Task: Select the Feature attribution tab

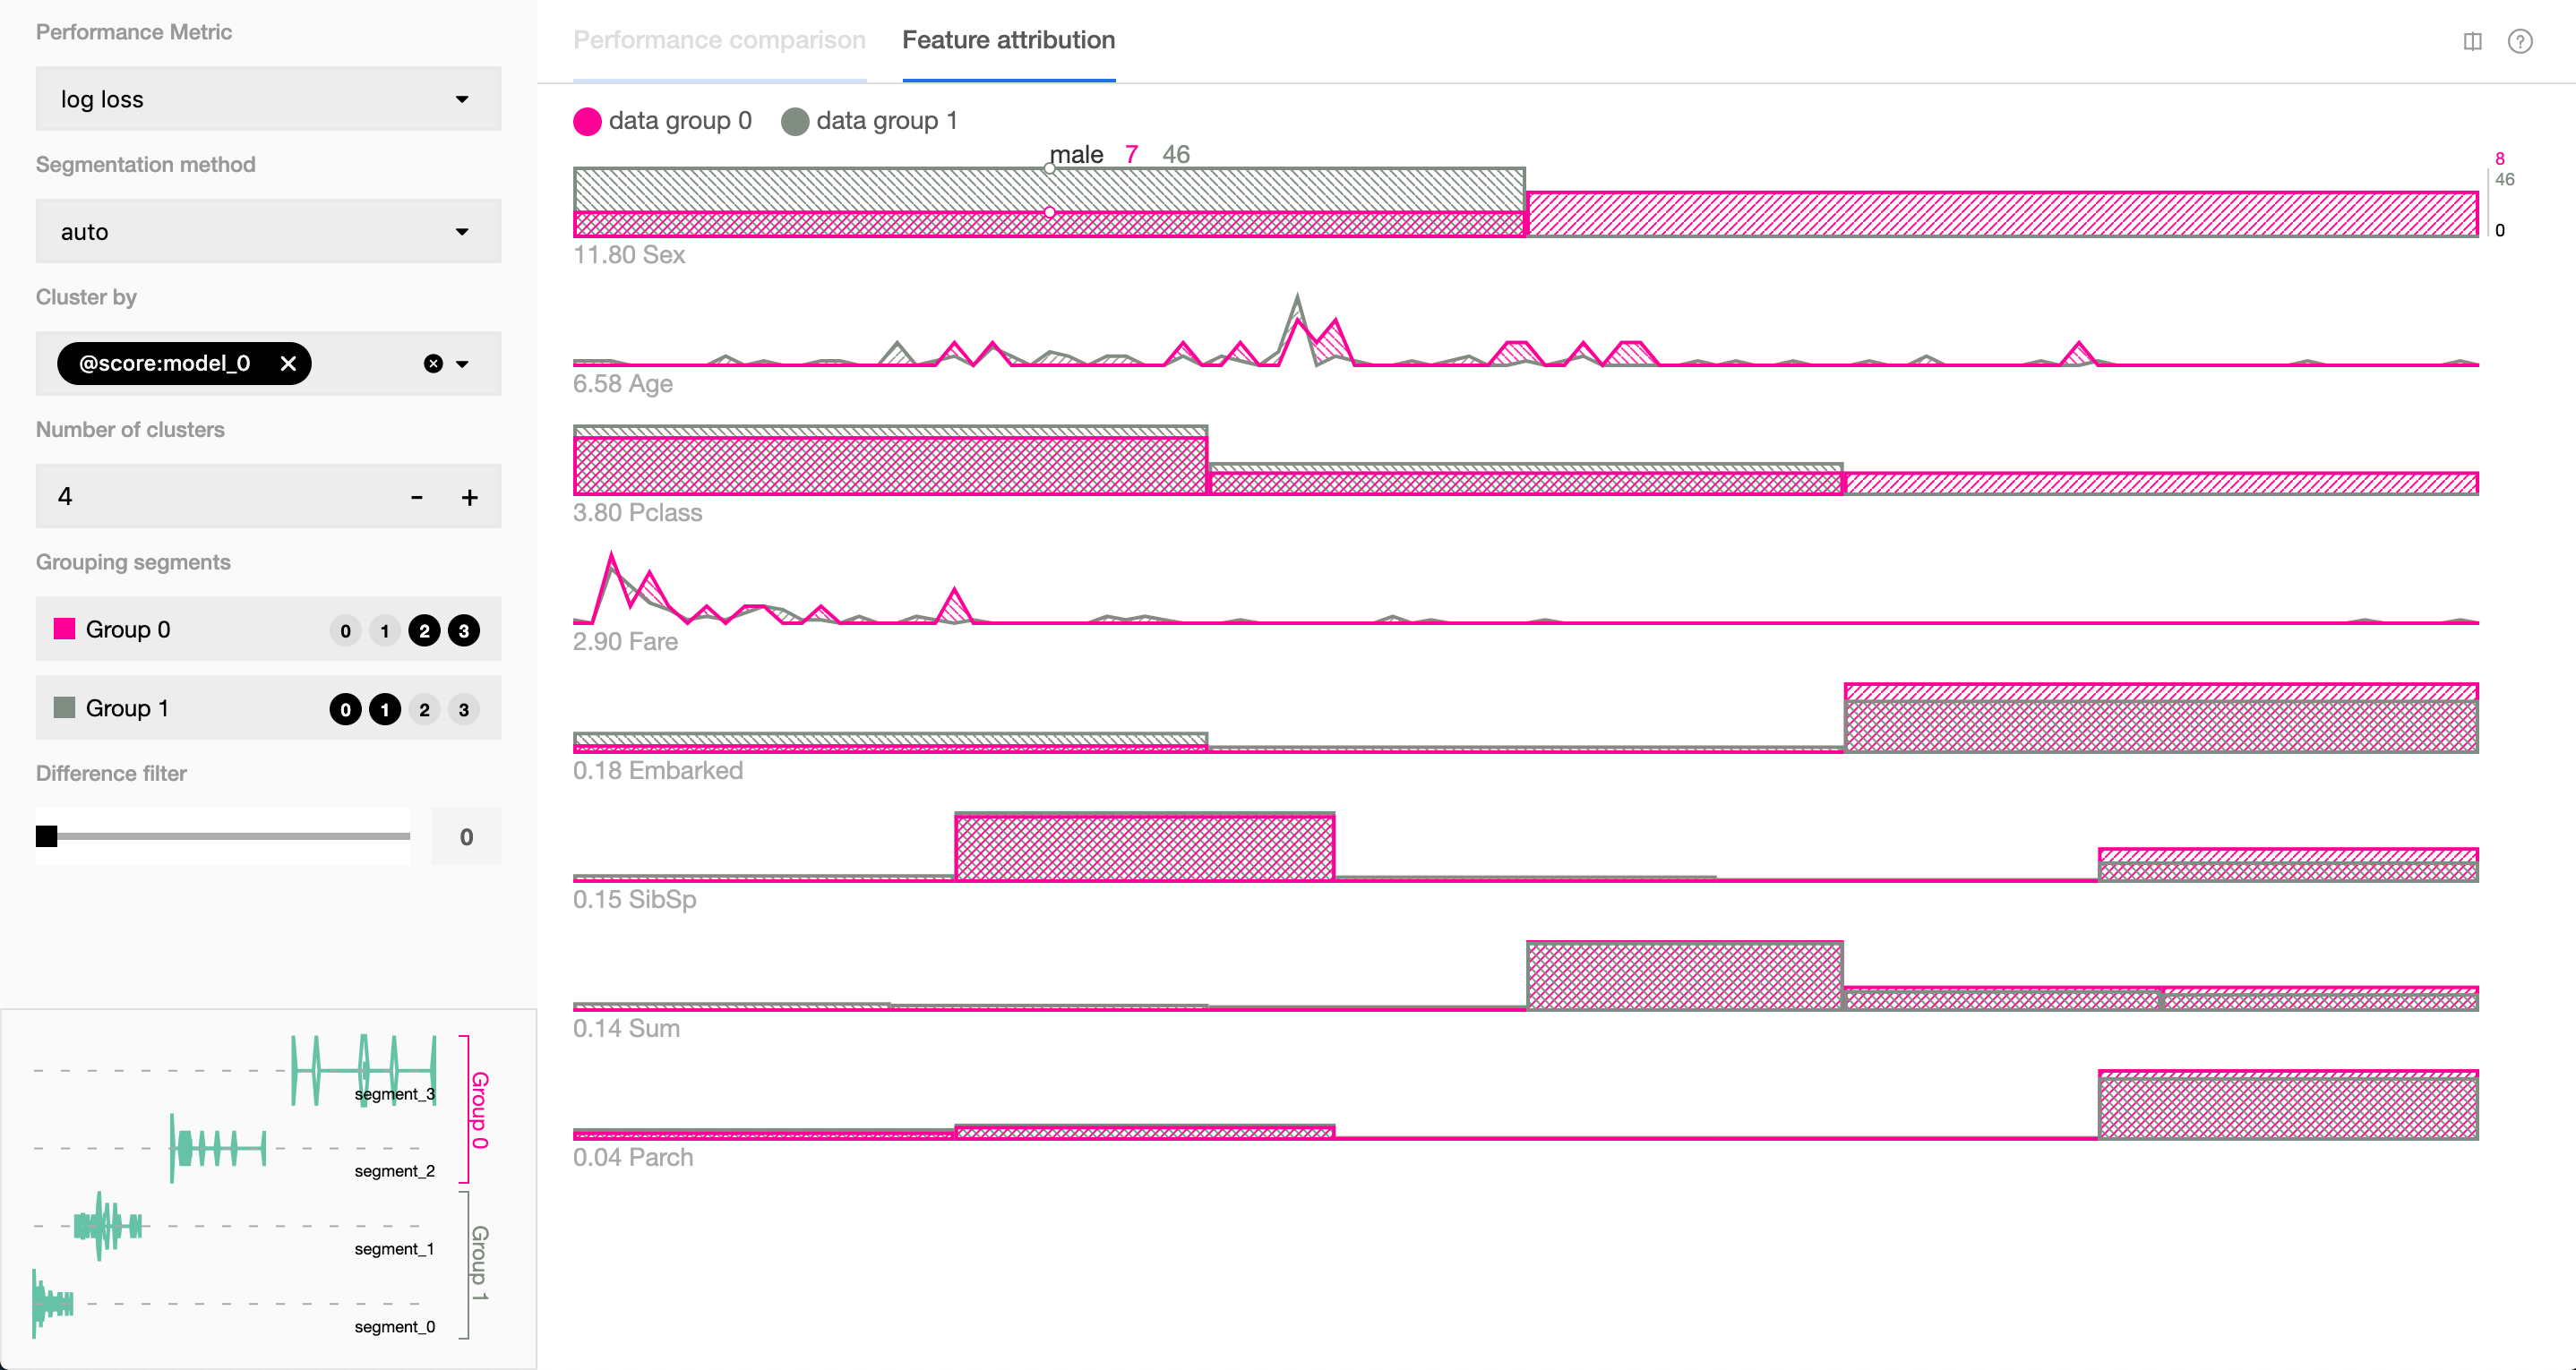Action: click(x=1008, y=40)
